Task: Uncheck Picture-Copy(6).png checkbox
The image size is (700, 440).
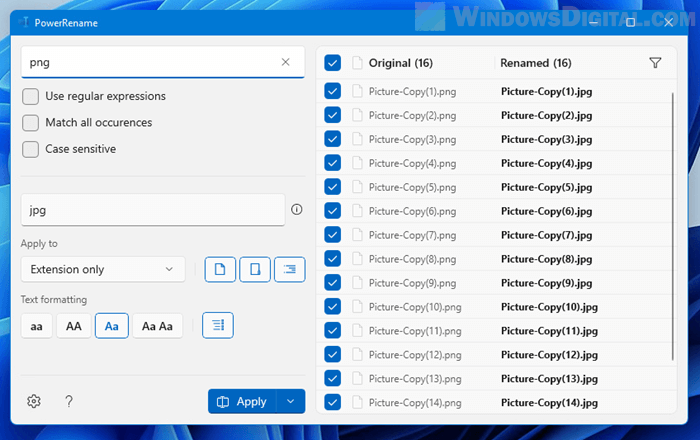Action: 333,211
